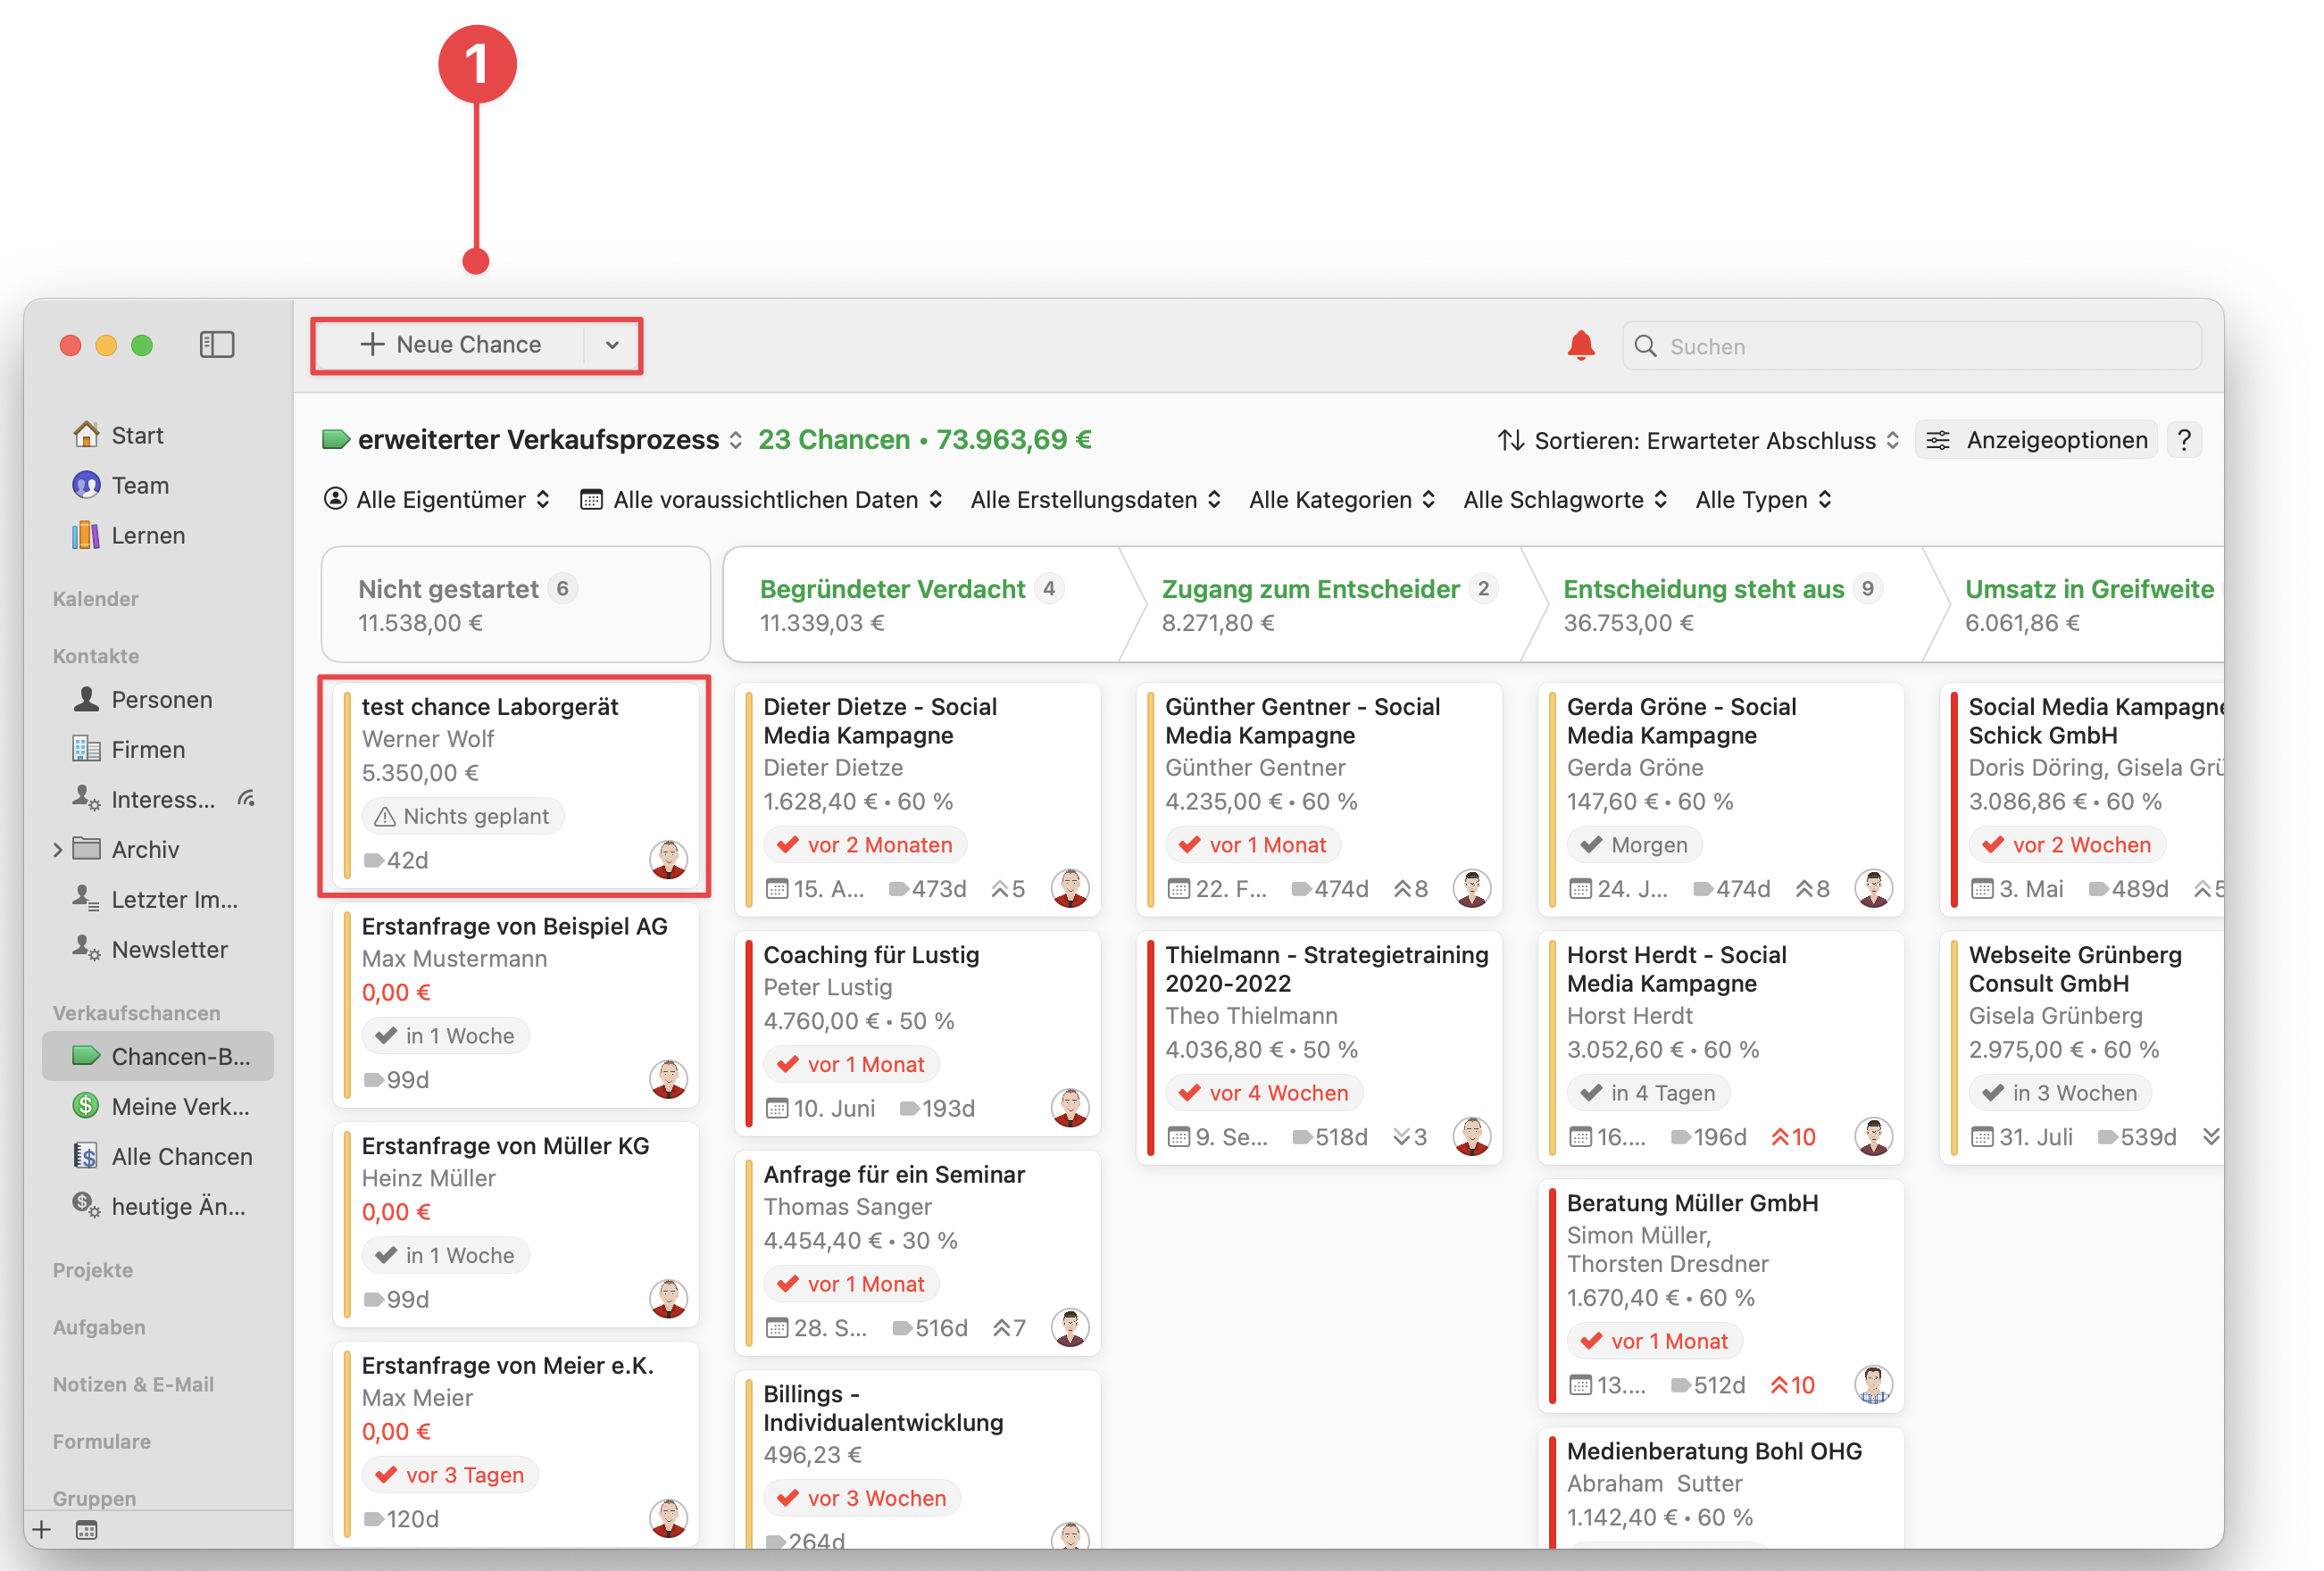
Task: Expand the Archiv folder chevron
Action: pyautogui.click(x=58, y=849)
